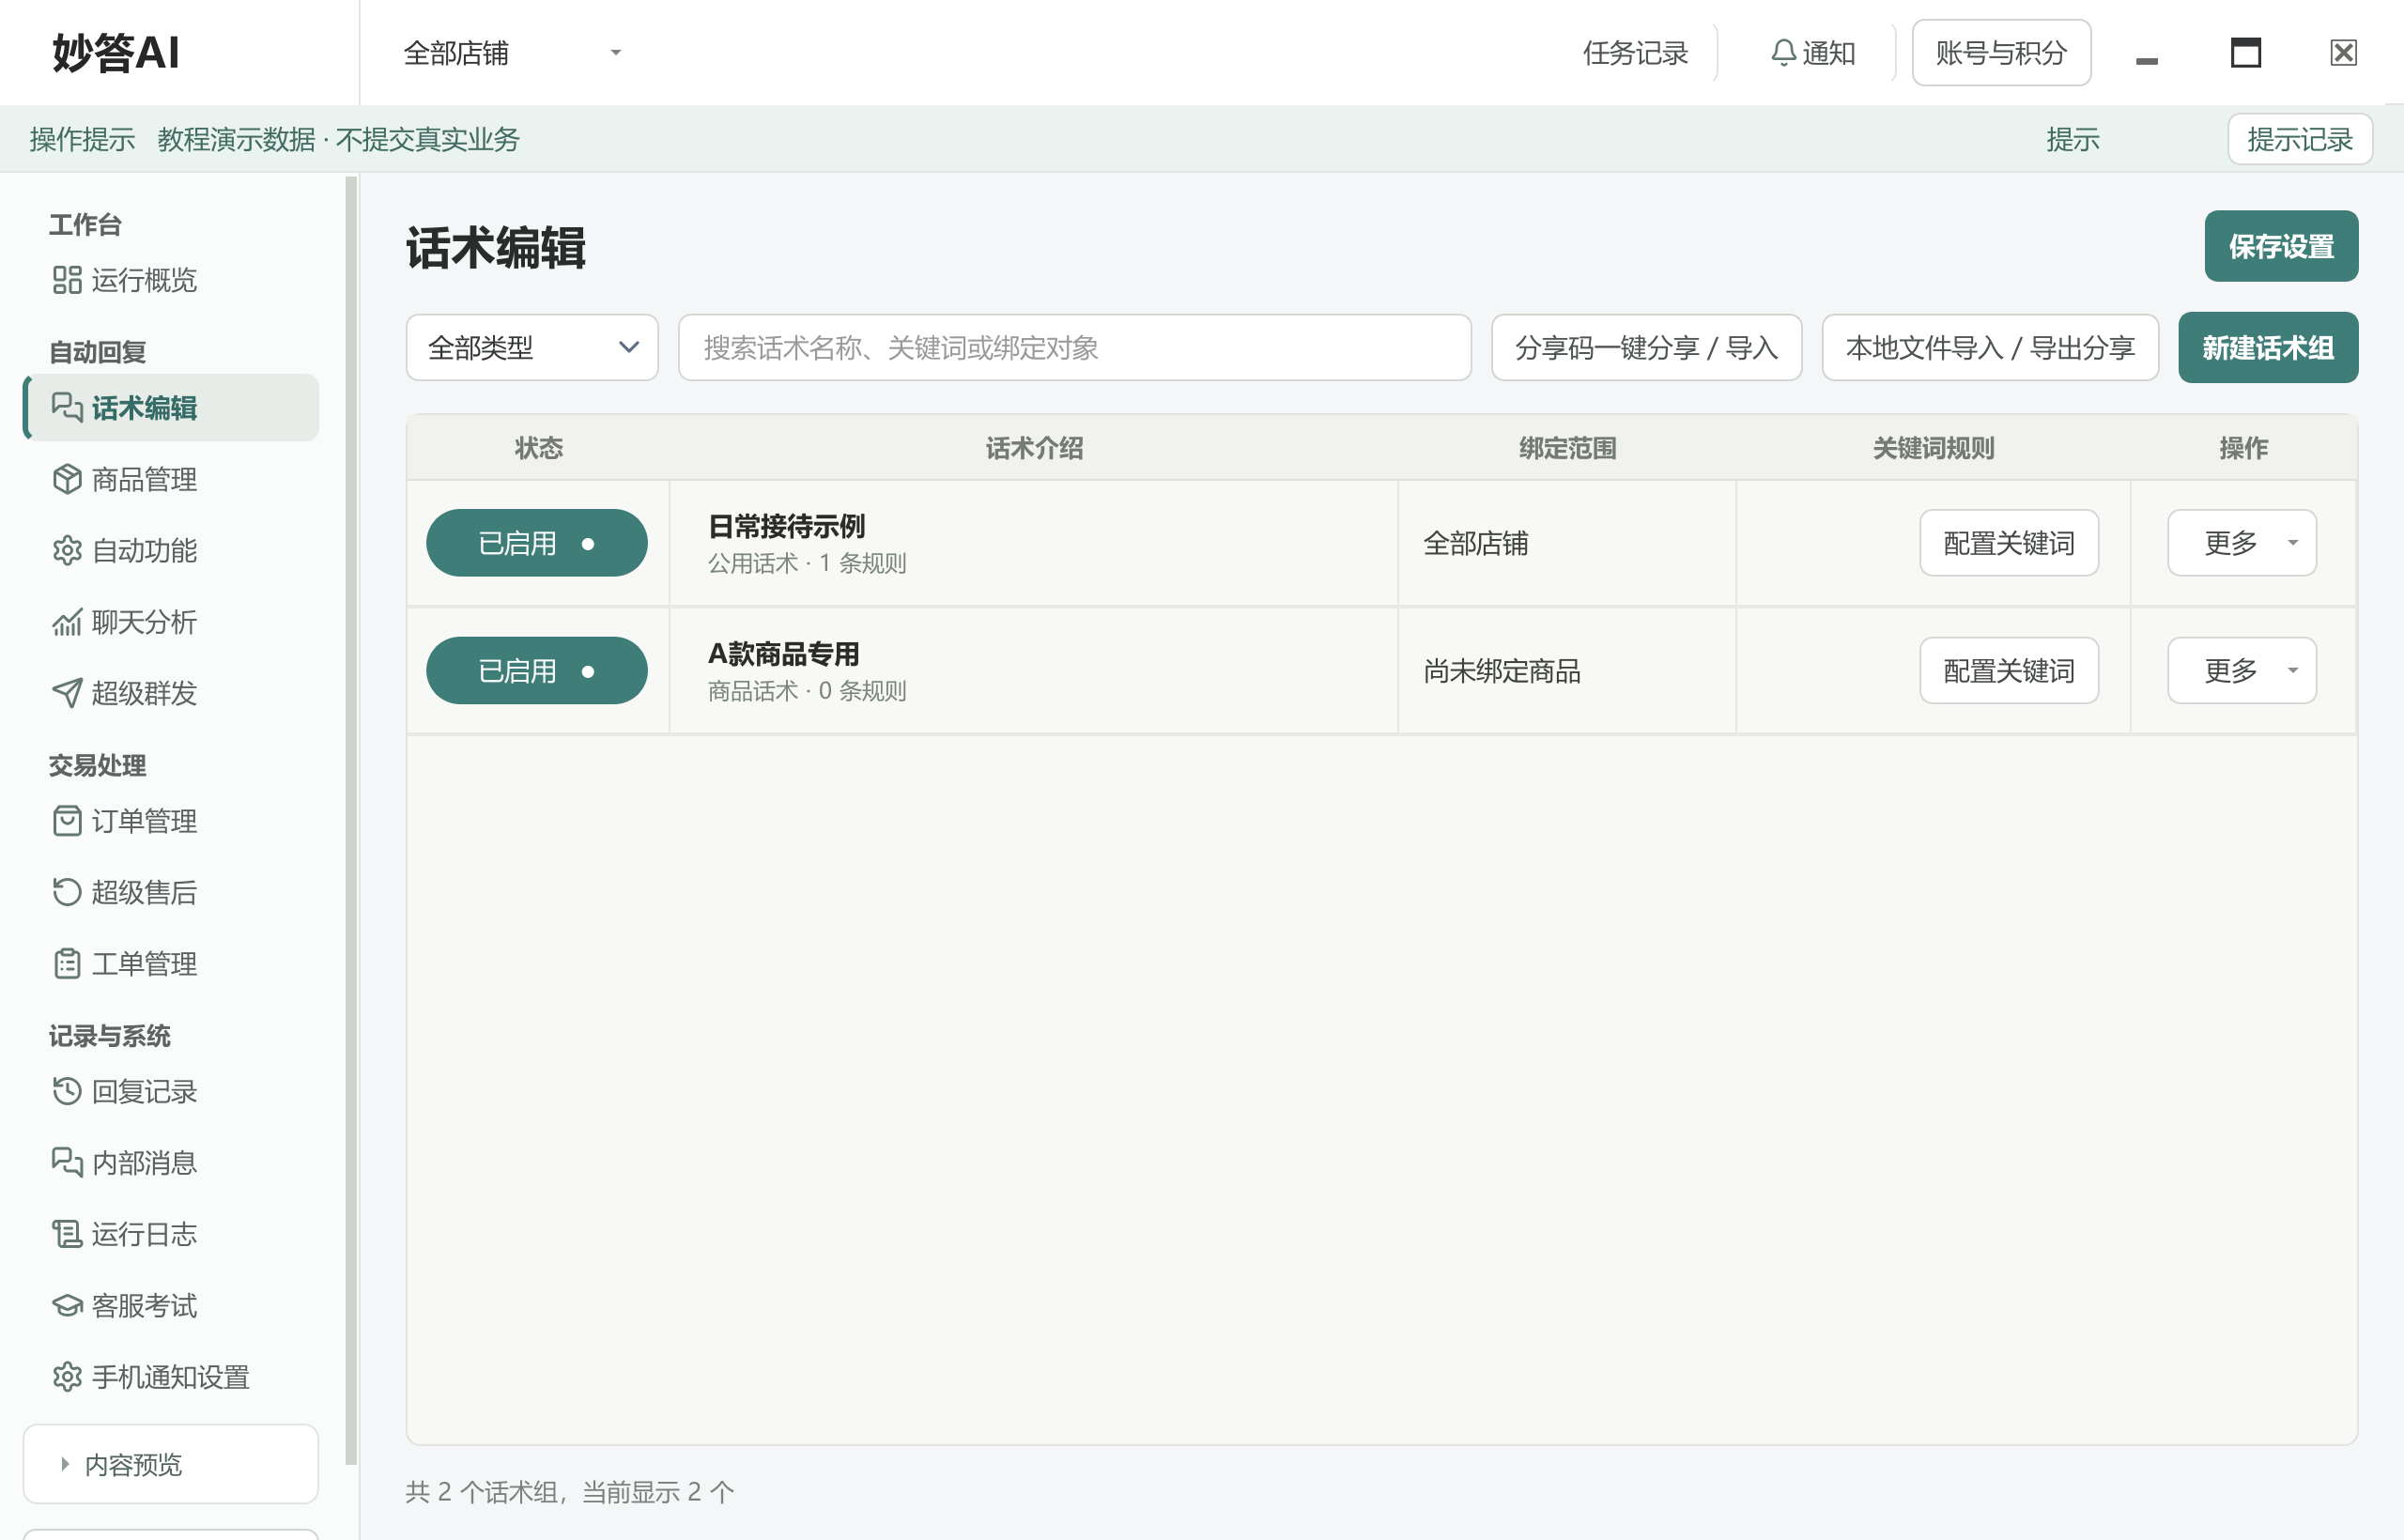Open 本地文件导入 / 导出分享

(1990, 348)
